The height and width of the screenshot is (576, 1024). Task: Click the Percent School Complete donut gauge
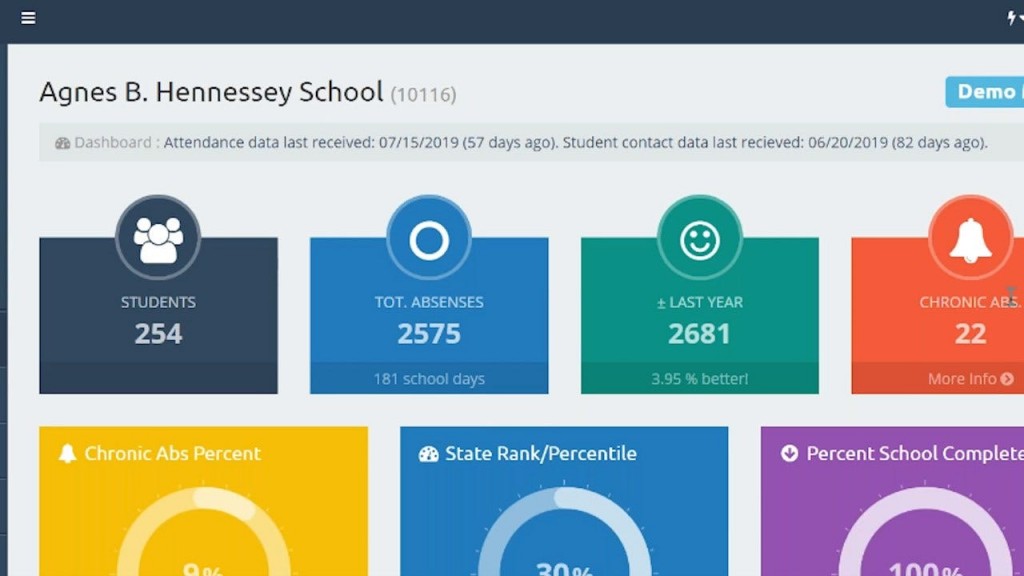pos(925,540)
